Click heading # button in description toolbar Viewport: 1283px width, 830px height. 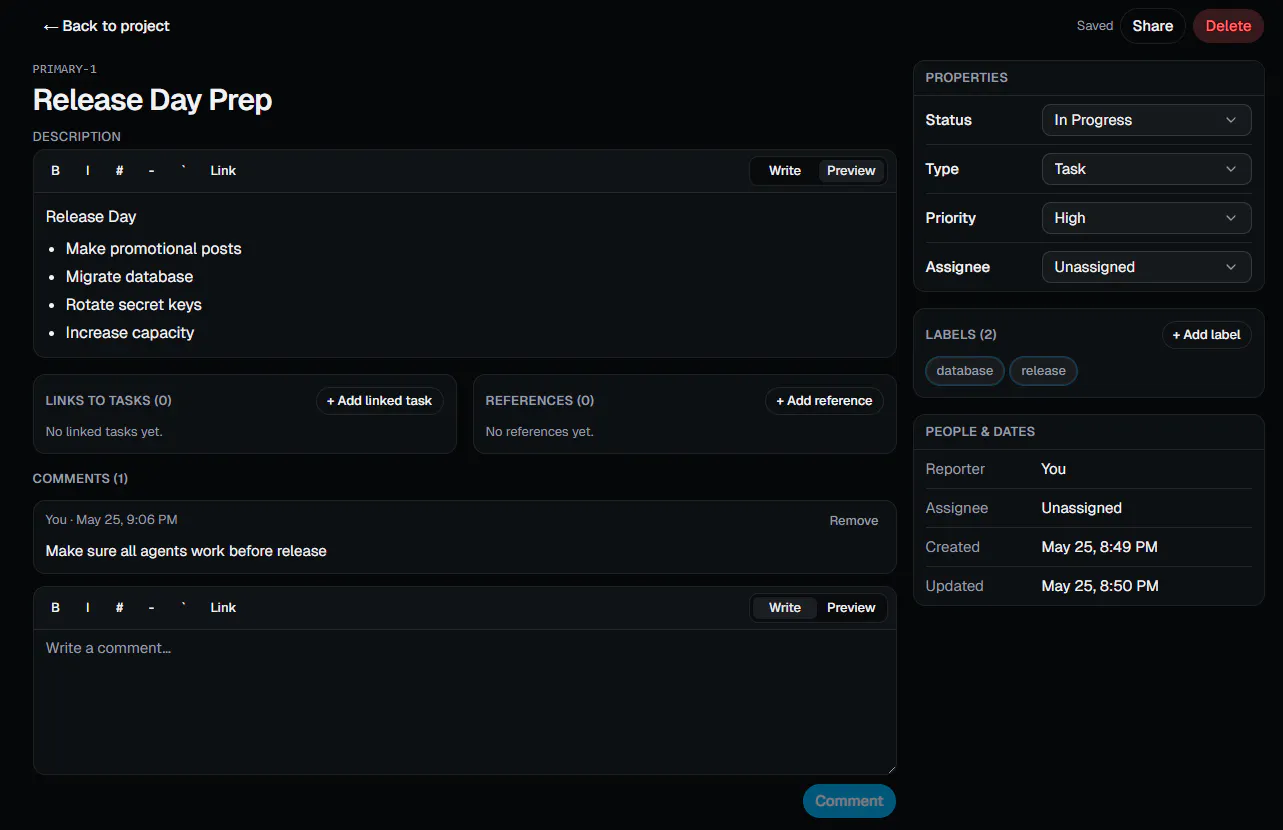(120, 171)
